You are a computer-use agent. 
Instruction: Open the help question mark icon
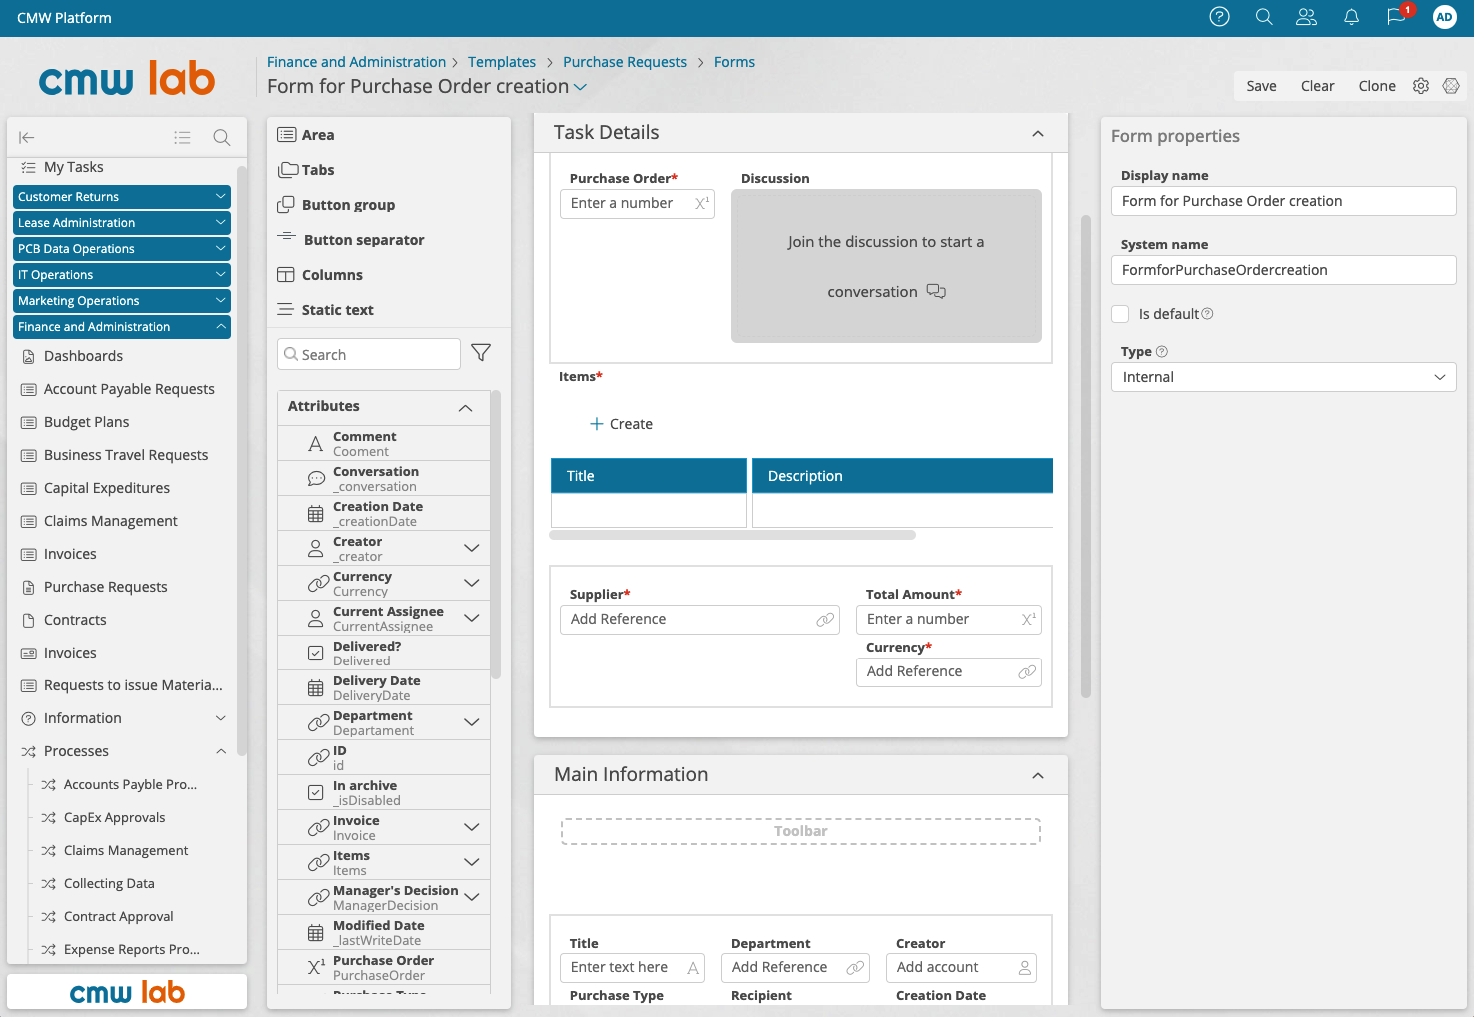1219,17
